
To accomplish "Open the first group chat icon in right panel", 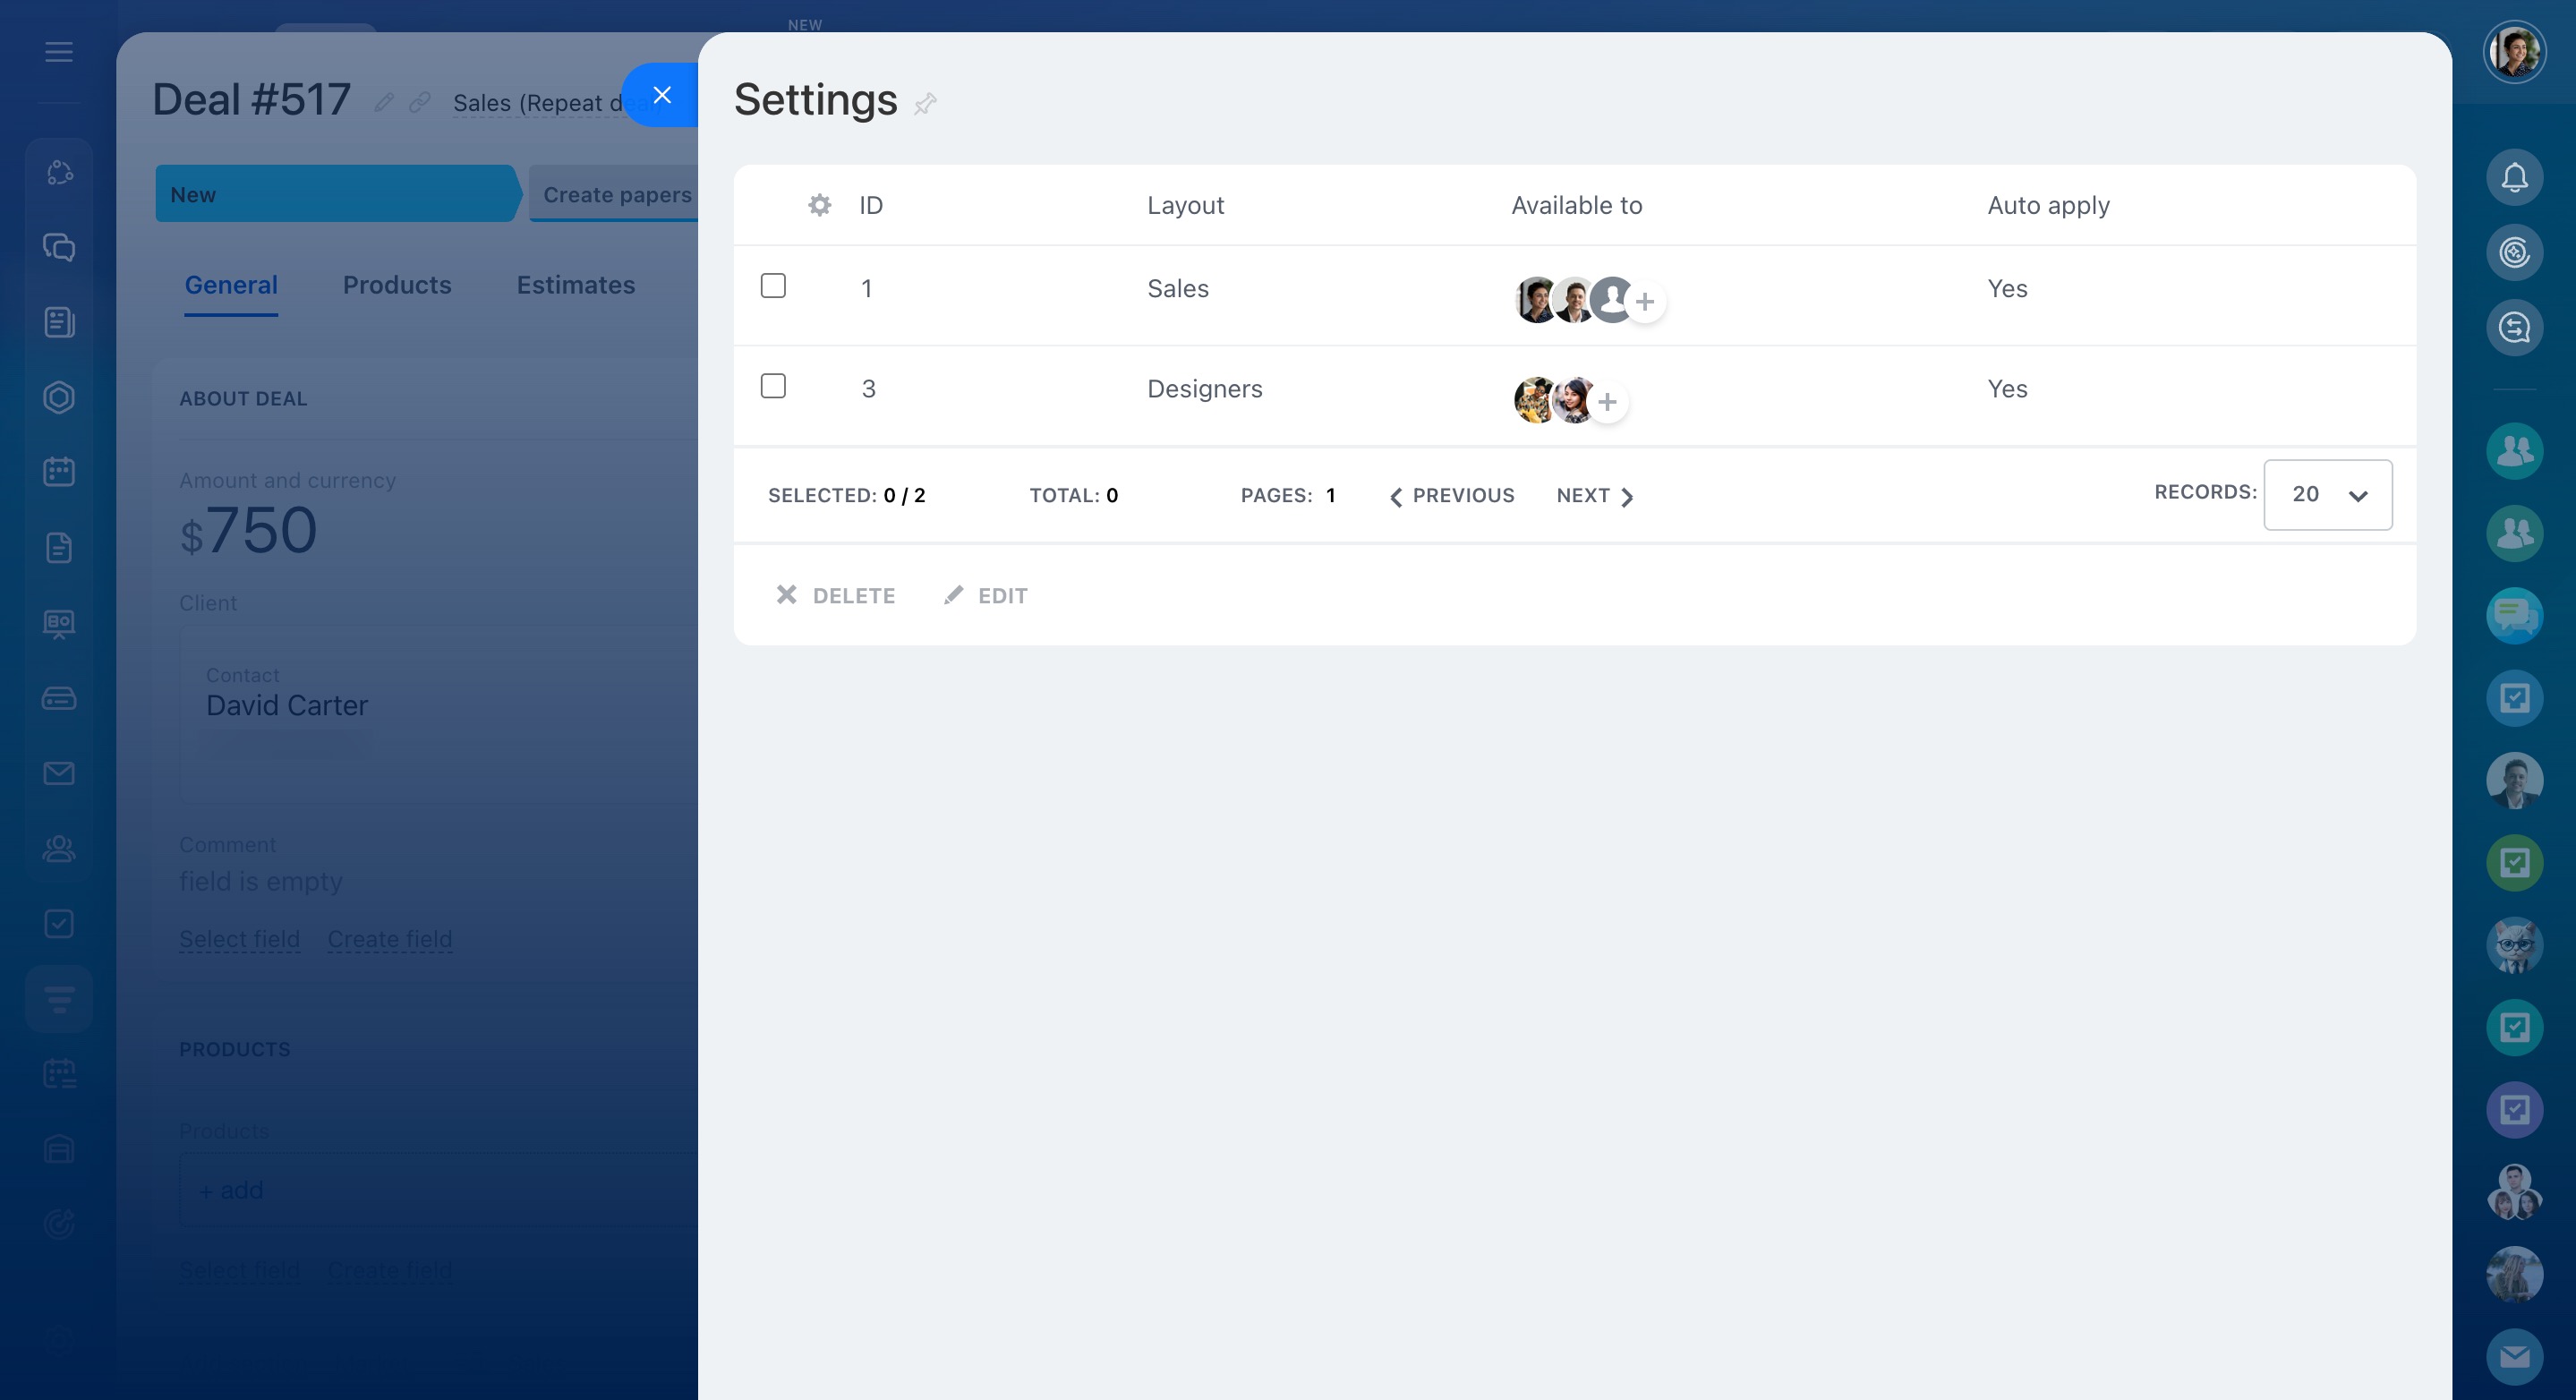I will [x=2514, y=451].
